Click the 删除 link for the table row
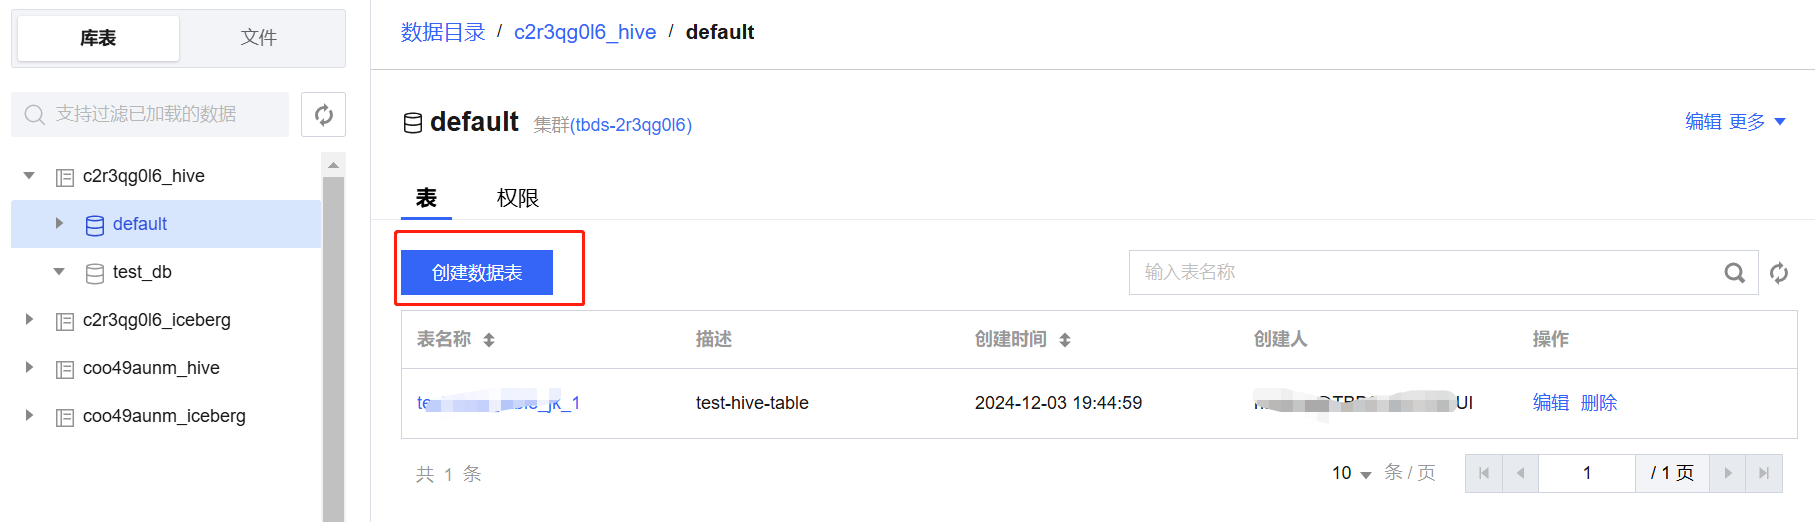 tap(1598, 403)
